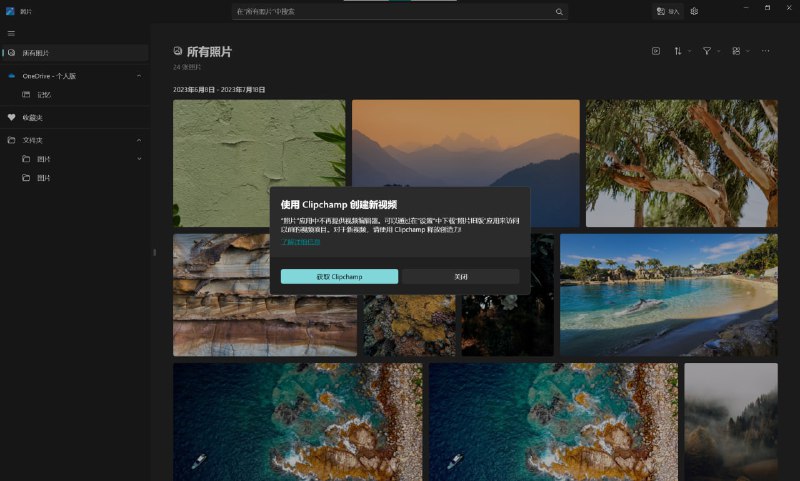Collapse the OneDrive - 个人版 section
Viewport: 800px width, 481px height.
[x=139, y=76]
